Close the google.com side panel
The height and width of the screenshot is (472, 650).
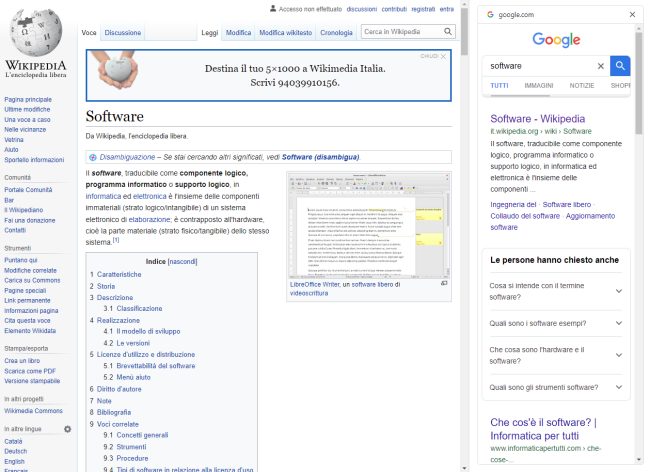tap(632, 15)
